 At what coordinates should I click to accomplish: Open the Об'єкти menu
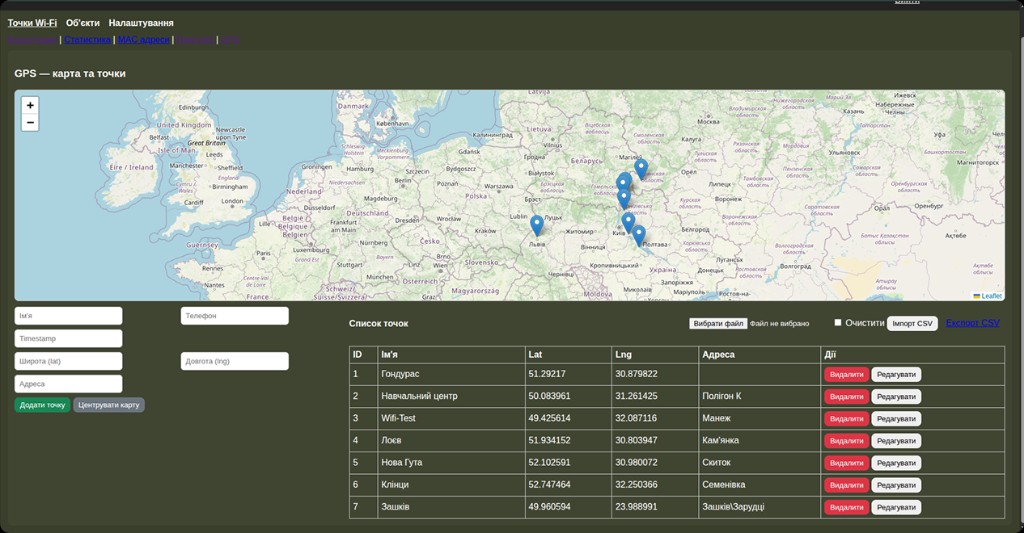83,23
